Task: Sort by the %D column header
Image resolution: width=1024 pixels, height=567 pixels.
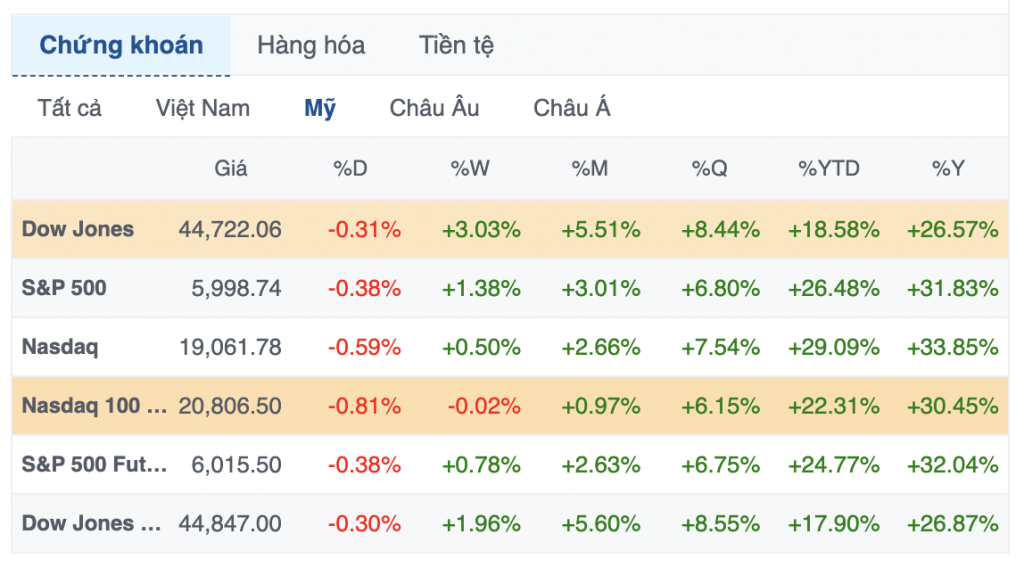Action: tap(350, 168)
